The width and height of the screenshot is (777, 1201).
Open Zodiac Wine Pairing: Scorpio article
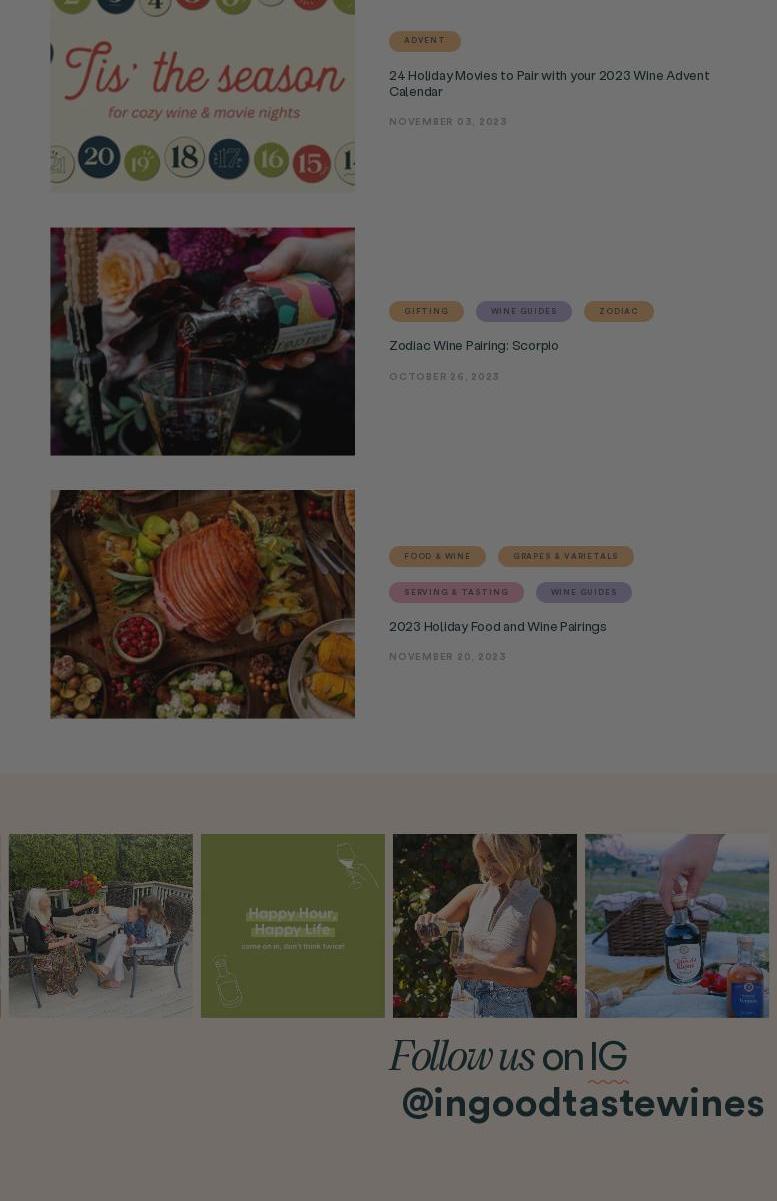pos(474,346)
